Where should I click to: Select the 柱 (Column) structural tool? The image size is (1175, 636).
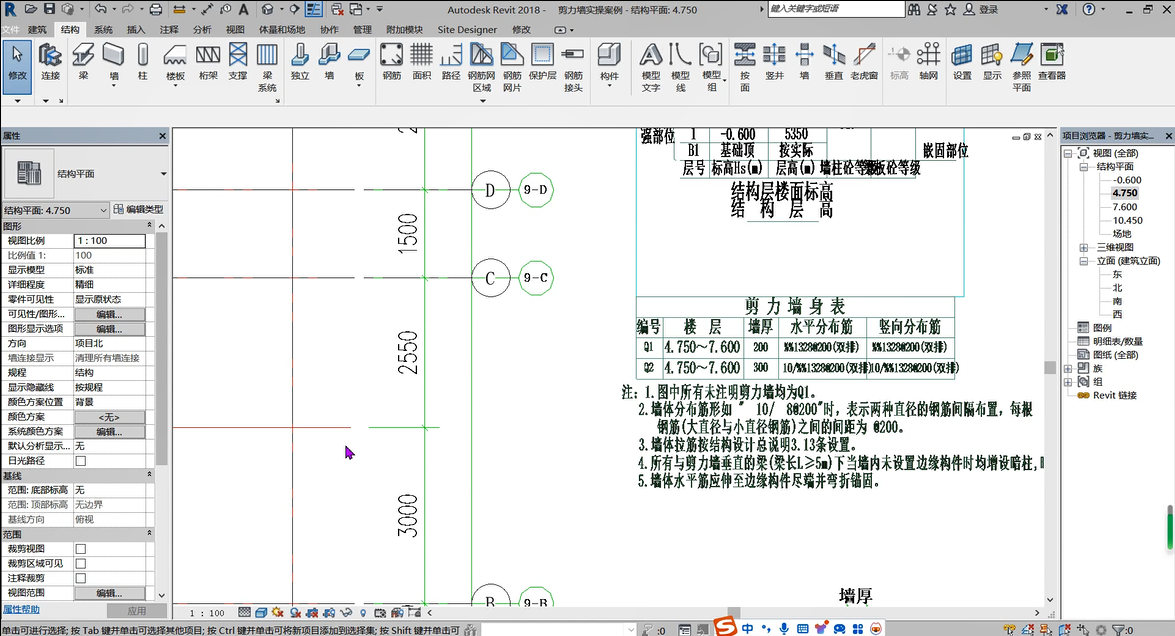click(142, 61)
